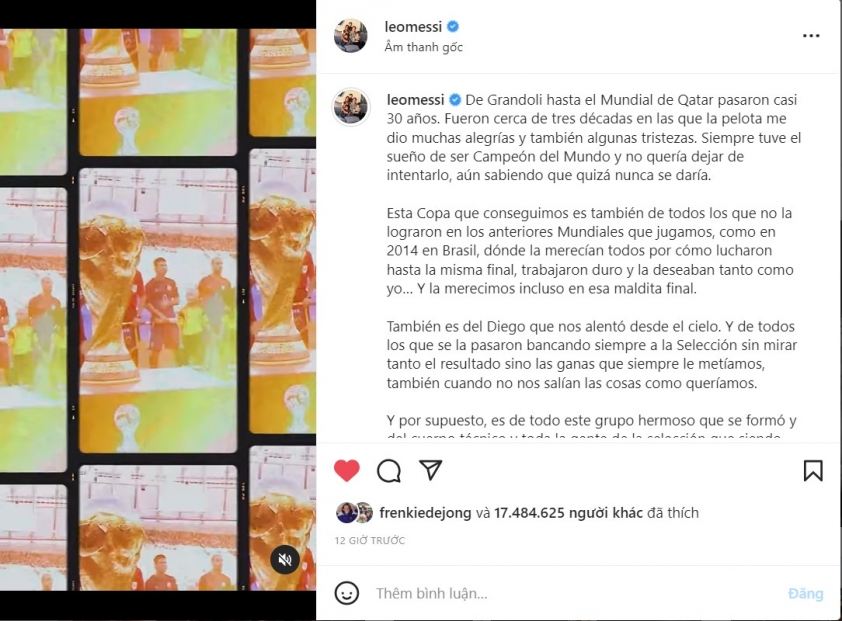Screen dimensions: 842x621
Task: Click leomessi username in the caption
Action: [x=415, y=100]
